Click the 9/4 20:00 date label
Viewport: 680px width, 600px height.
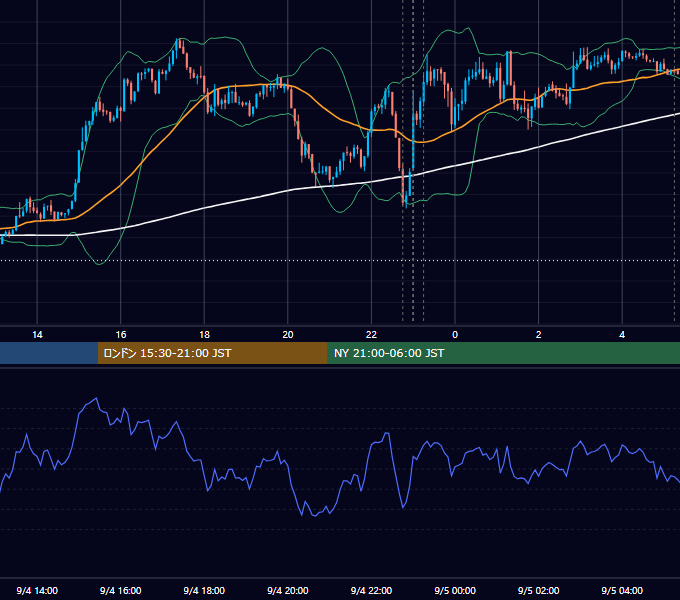[x=288, y=590]
